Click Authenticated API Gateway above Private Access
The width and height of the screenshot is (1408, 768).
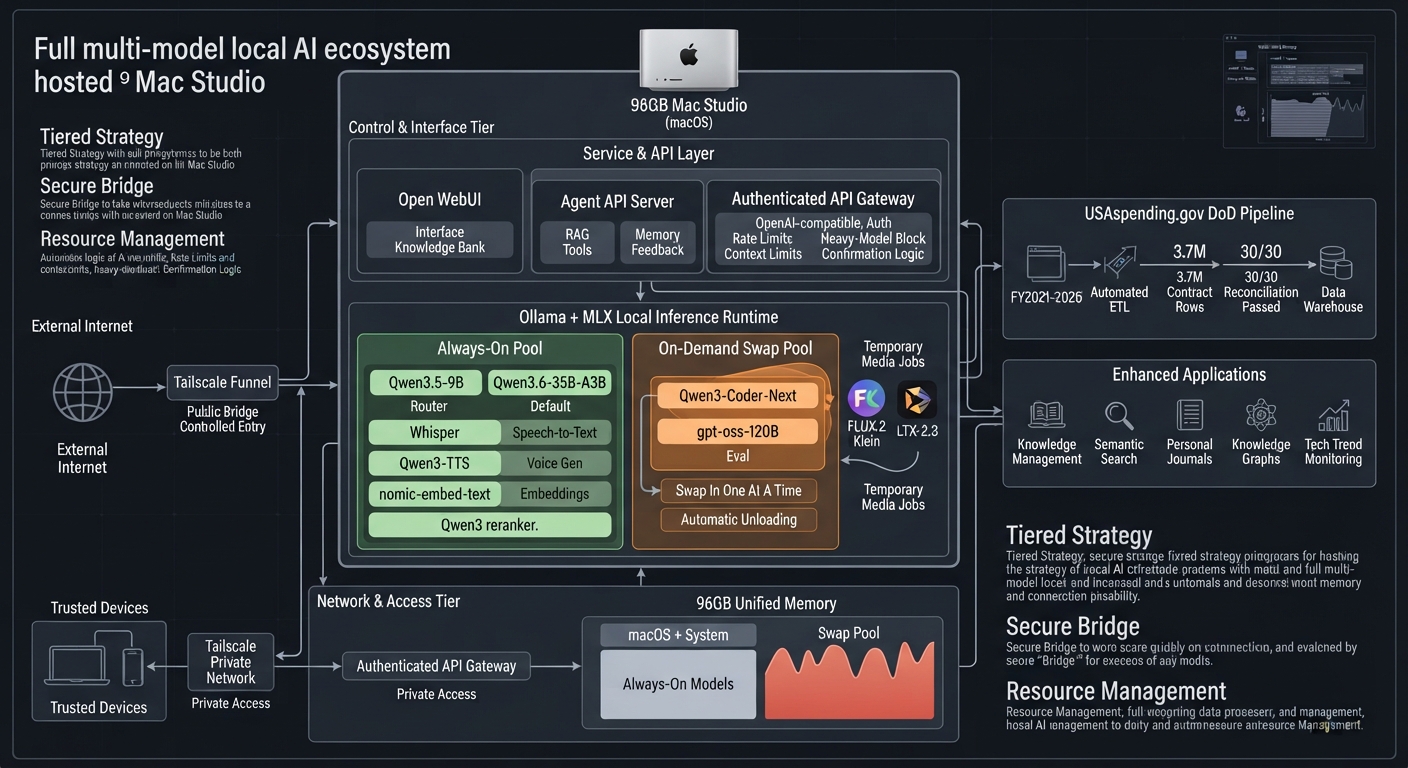(436, 665)
